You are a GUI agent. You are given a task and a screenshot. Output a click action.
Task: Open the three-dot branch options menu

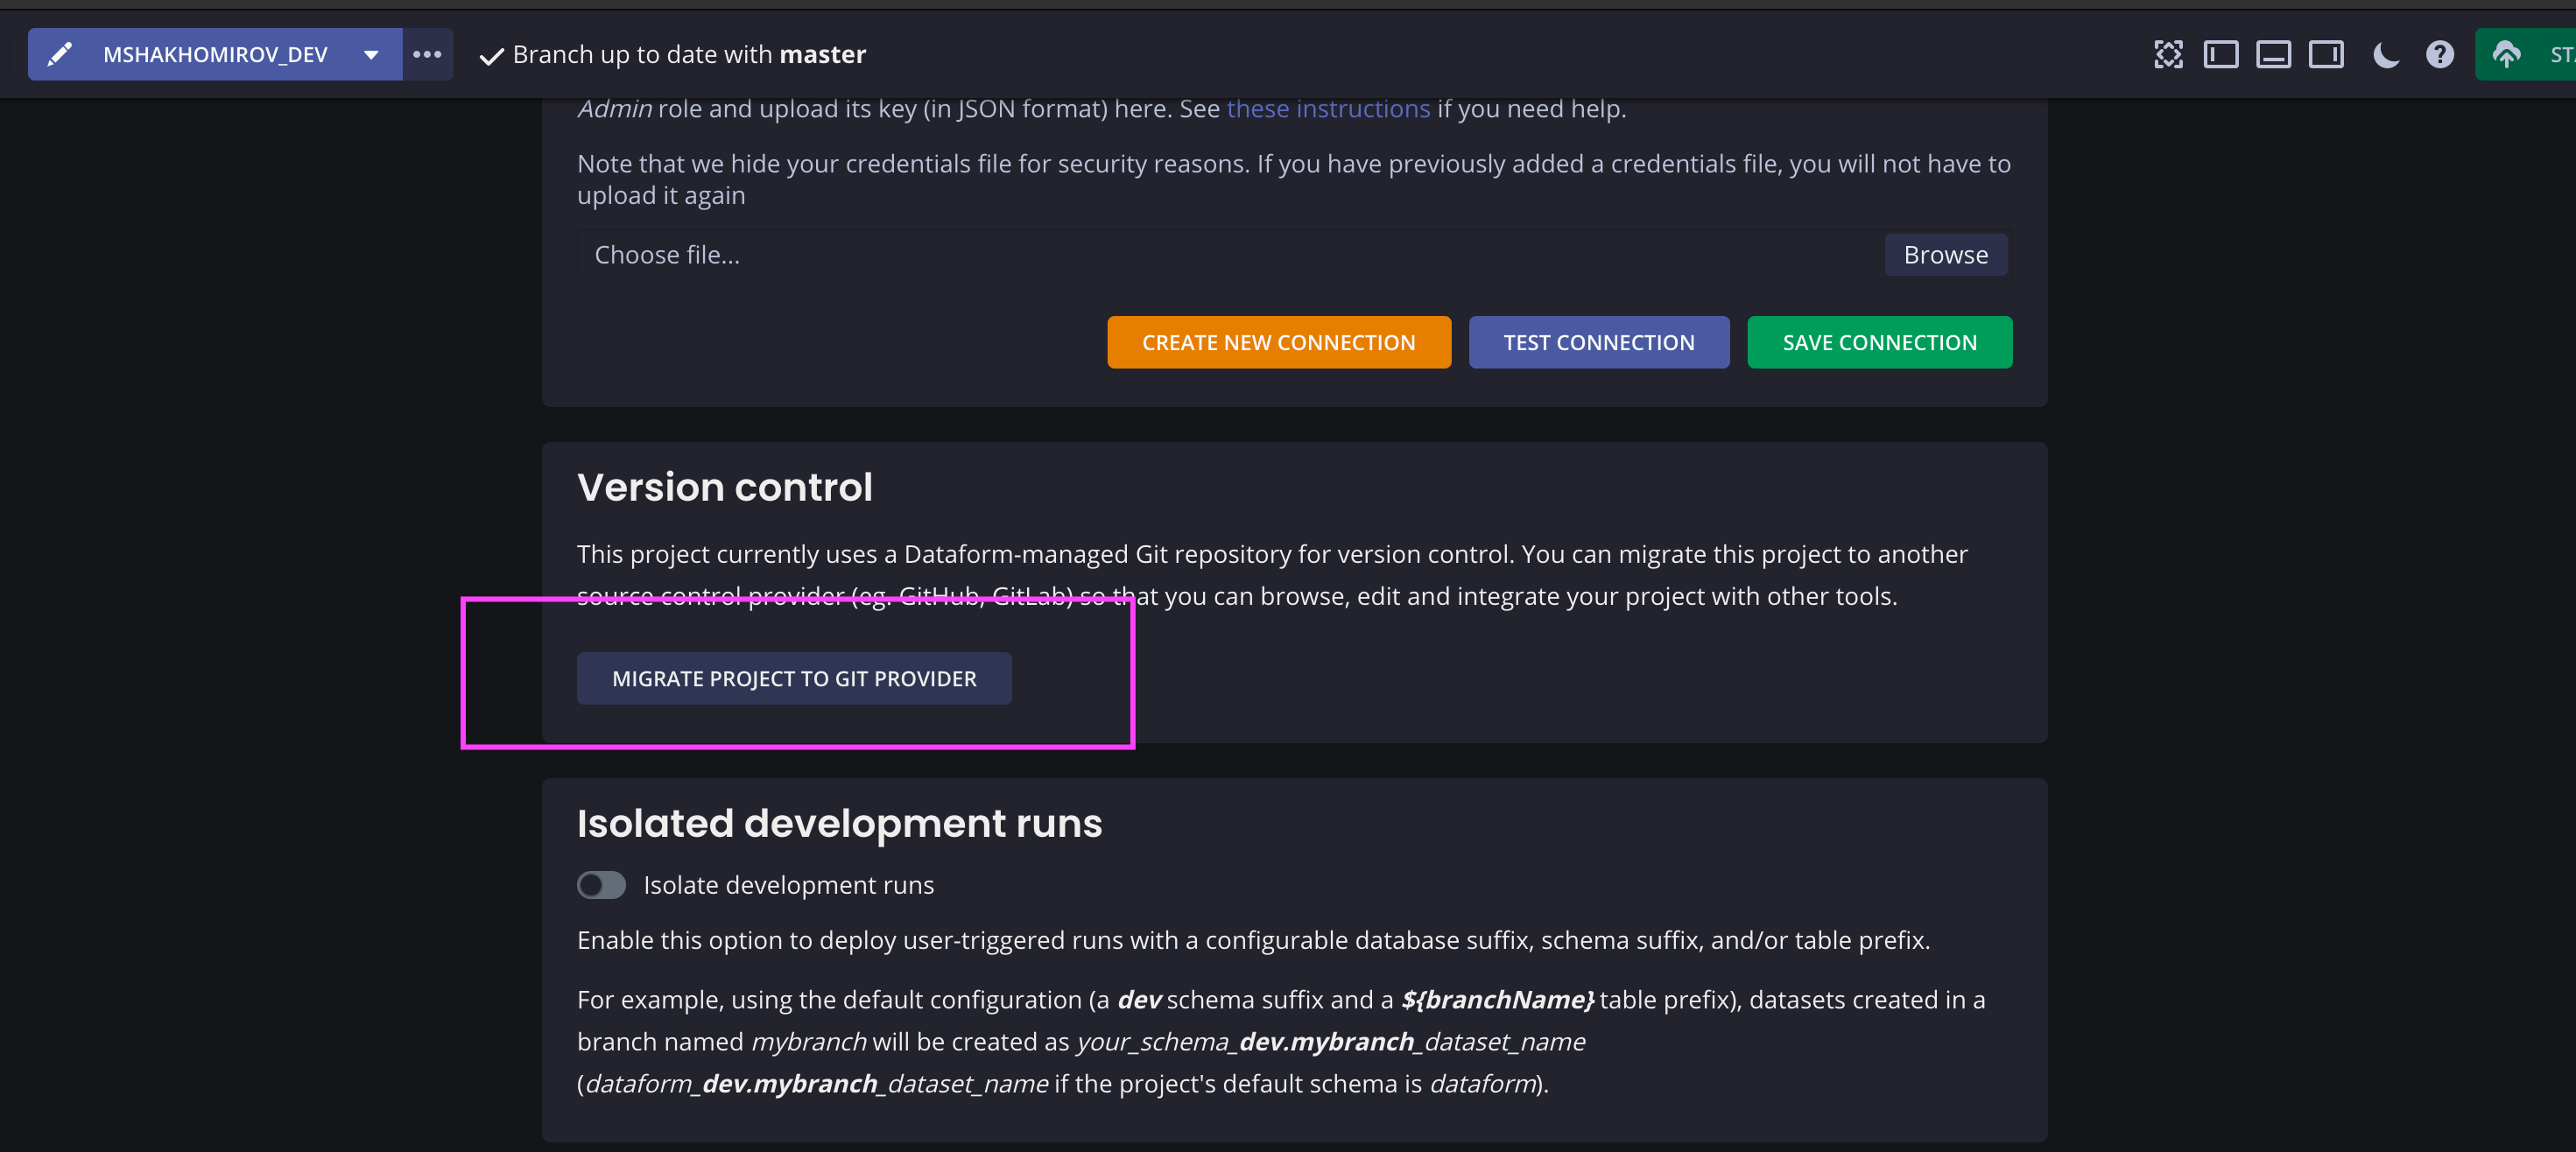(x=427, y=54)
